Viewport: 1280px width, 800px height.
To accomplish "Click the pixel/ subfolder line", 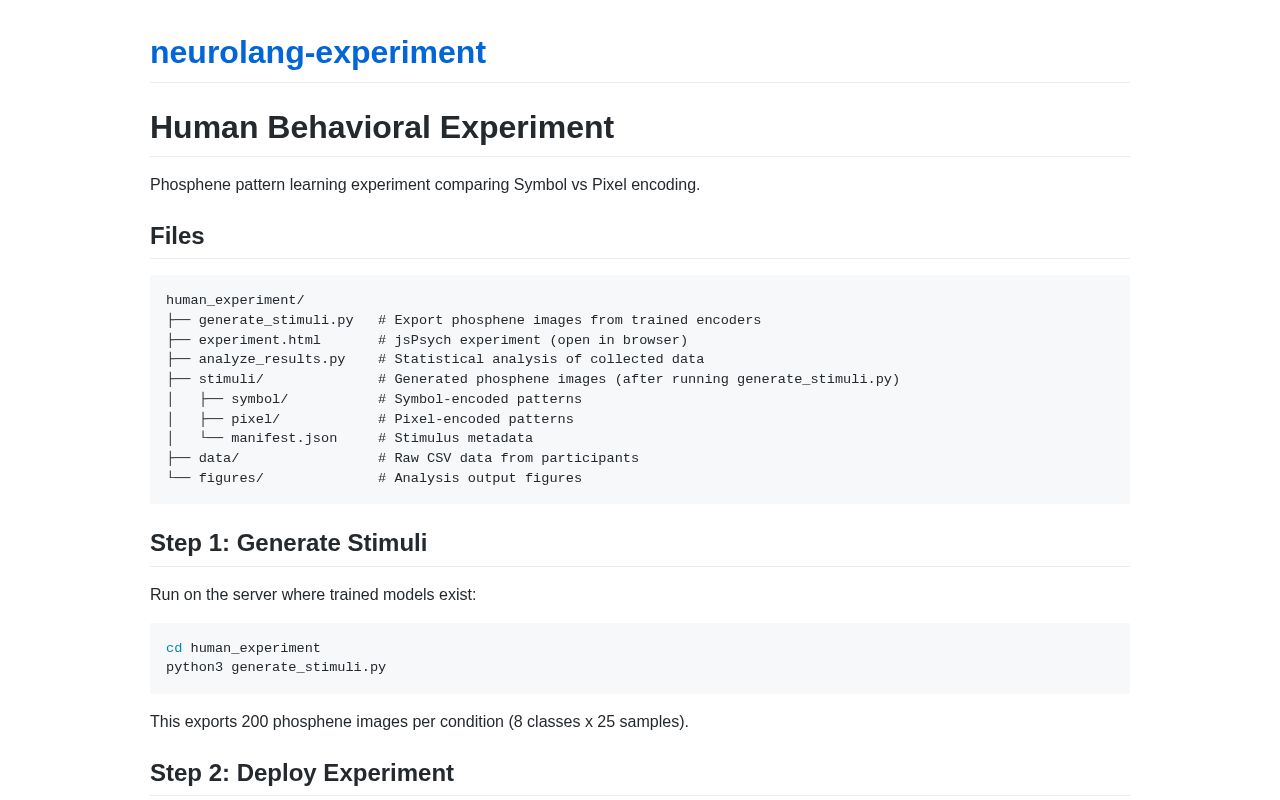I will 370,420.
